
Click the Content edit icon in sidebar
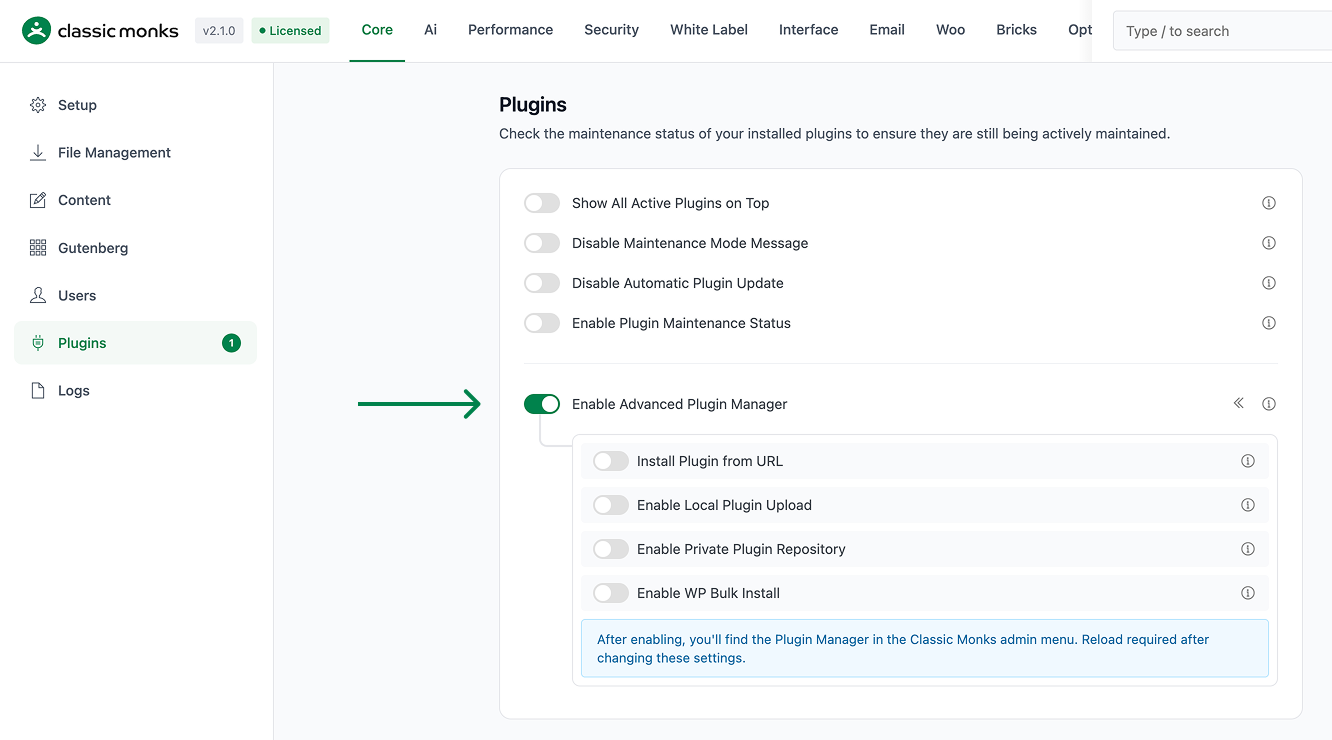38,200
